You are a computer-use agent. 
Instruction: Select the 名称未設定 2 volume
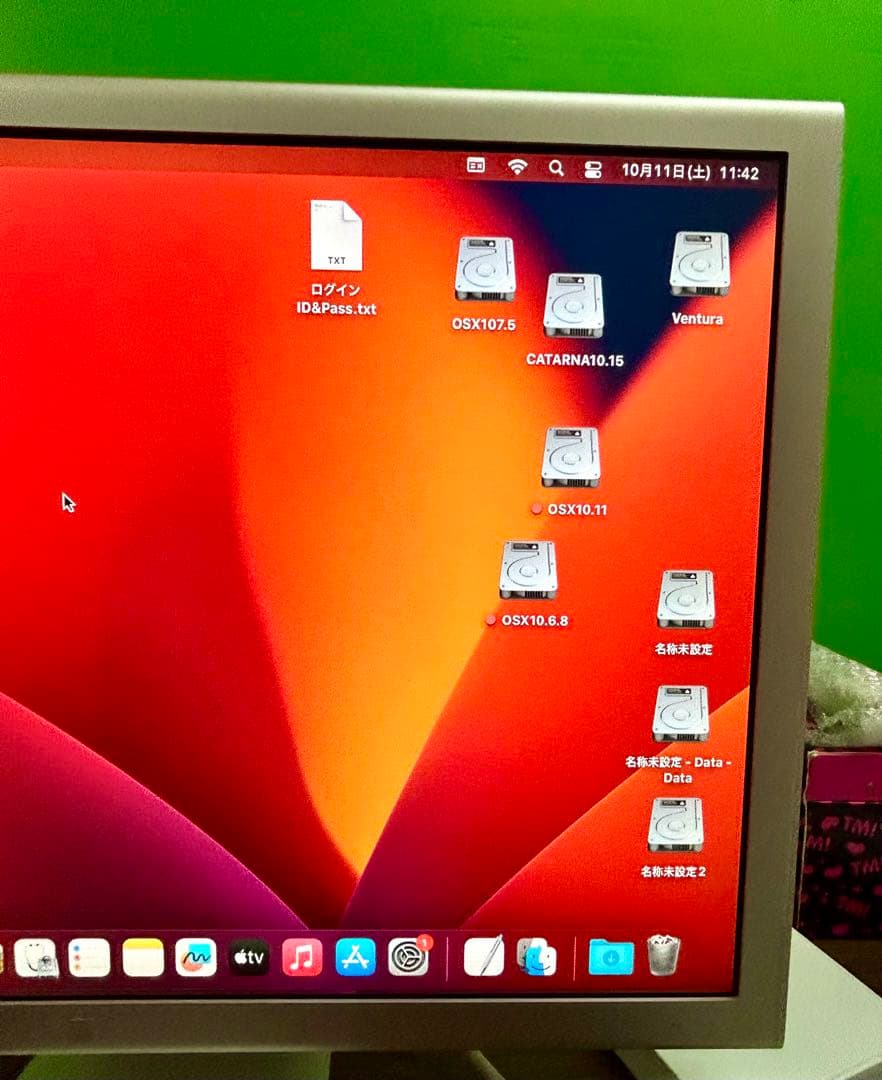675,825
